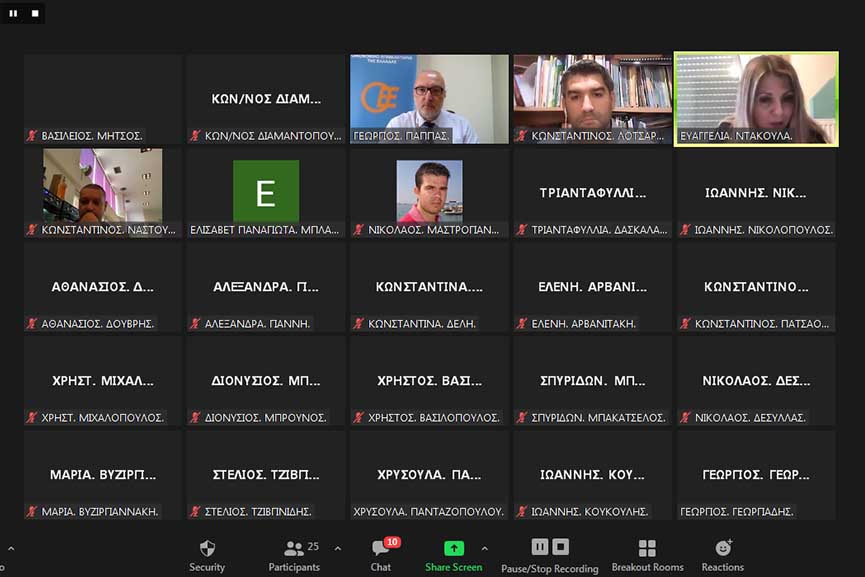Click muted mic icon of ΙΩΑΝΝΗΣ. ΚΟΥΚΟΥΛΗΣ
This screenshot has width=865, height=577.
tap(521, 511)
